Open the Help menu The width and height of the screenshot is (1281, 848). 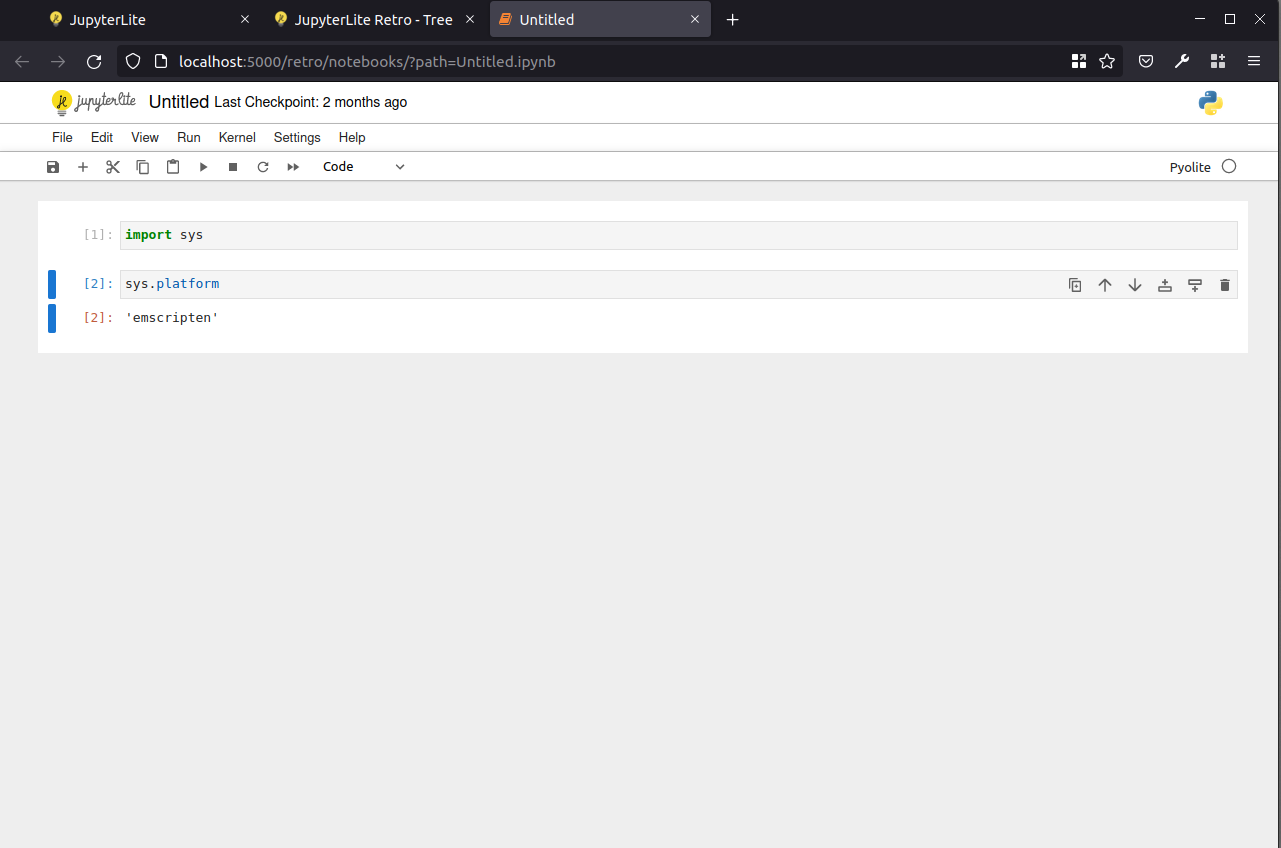click(x=352, y=137)
